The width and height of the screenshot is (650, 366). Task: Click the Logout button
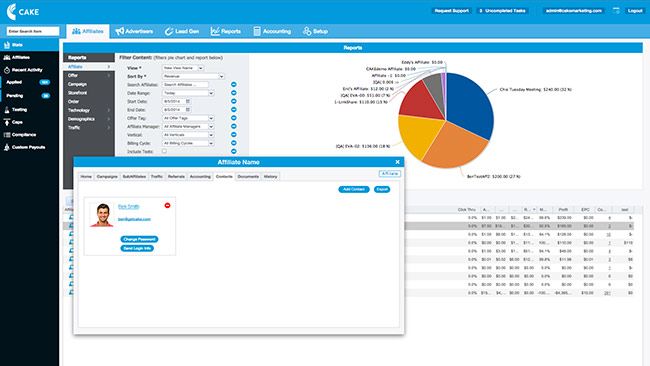click(x=635, y=11)
